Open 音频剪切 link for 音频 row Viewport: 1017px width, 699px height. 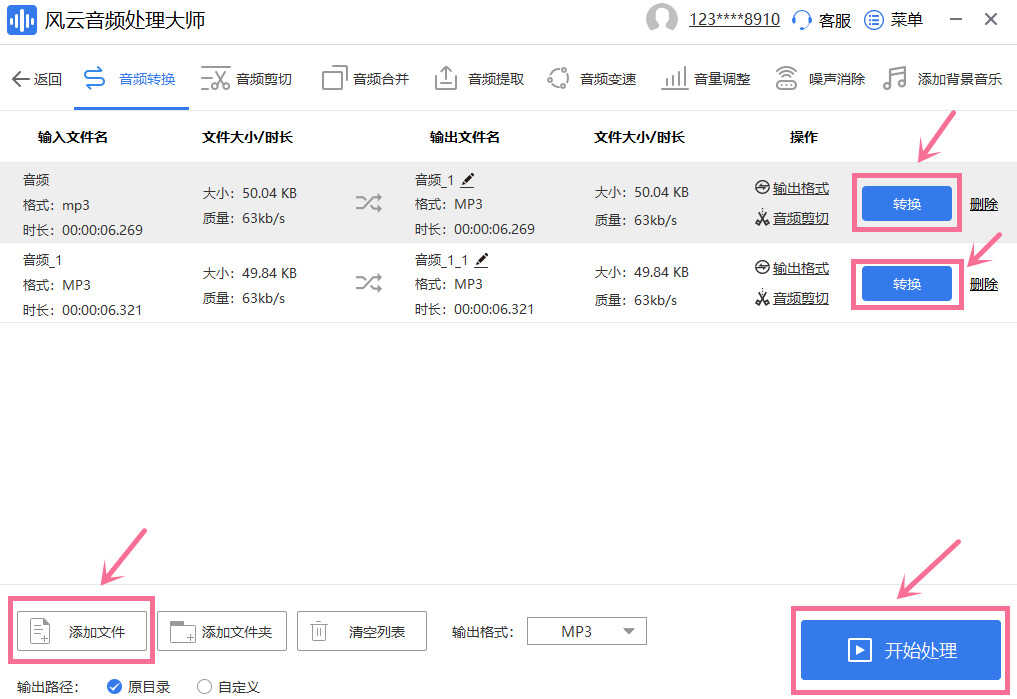(x=792, y=218)
